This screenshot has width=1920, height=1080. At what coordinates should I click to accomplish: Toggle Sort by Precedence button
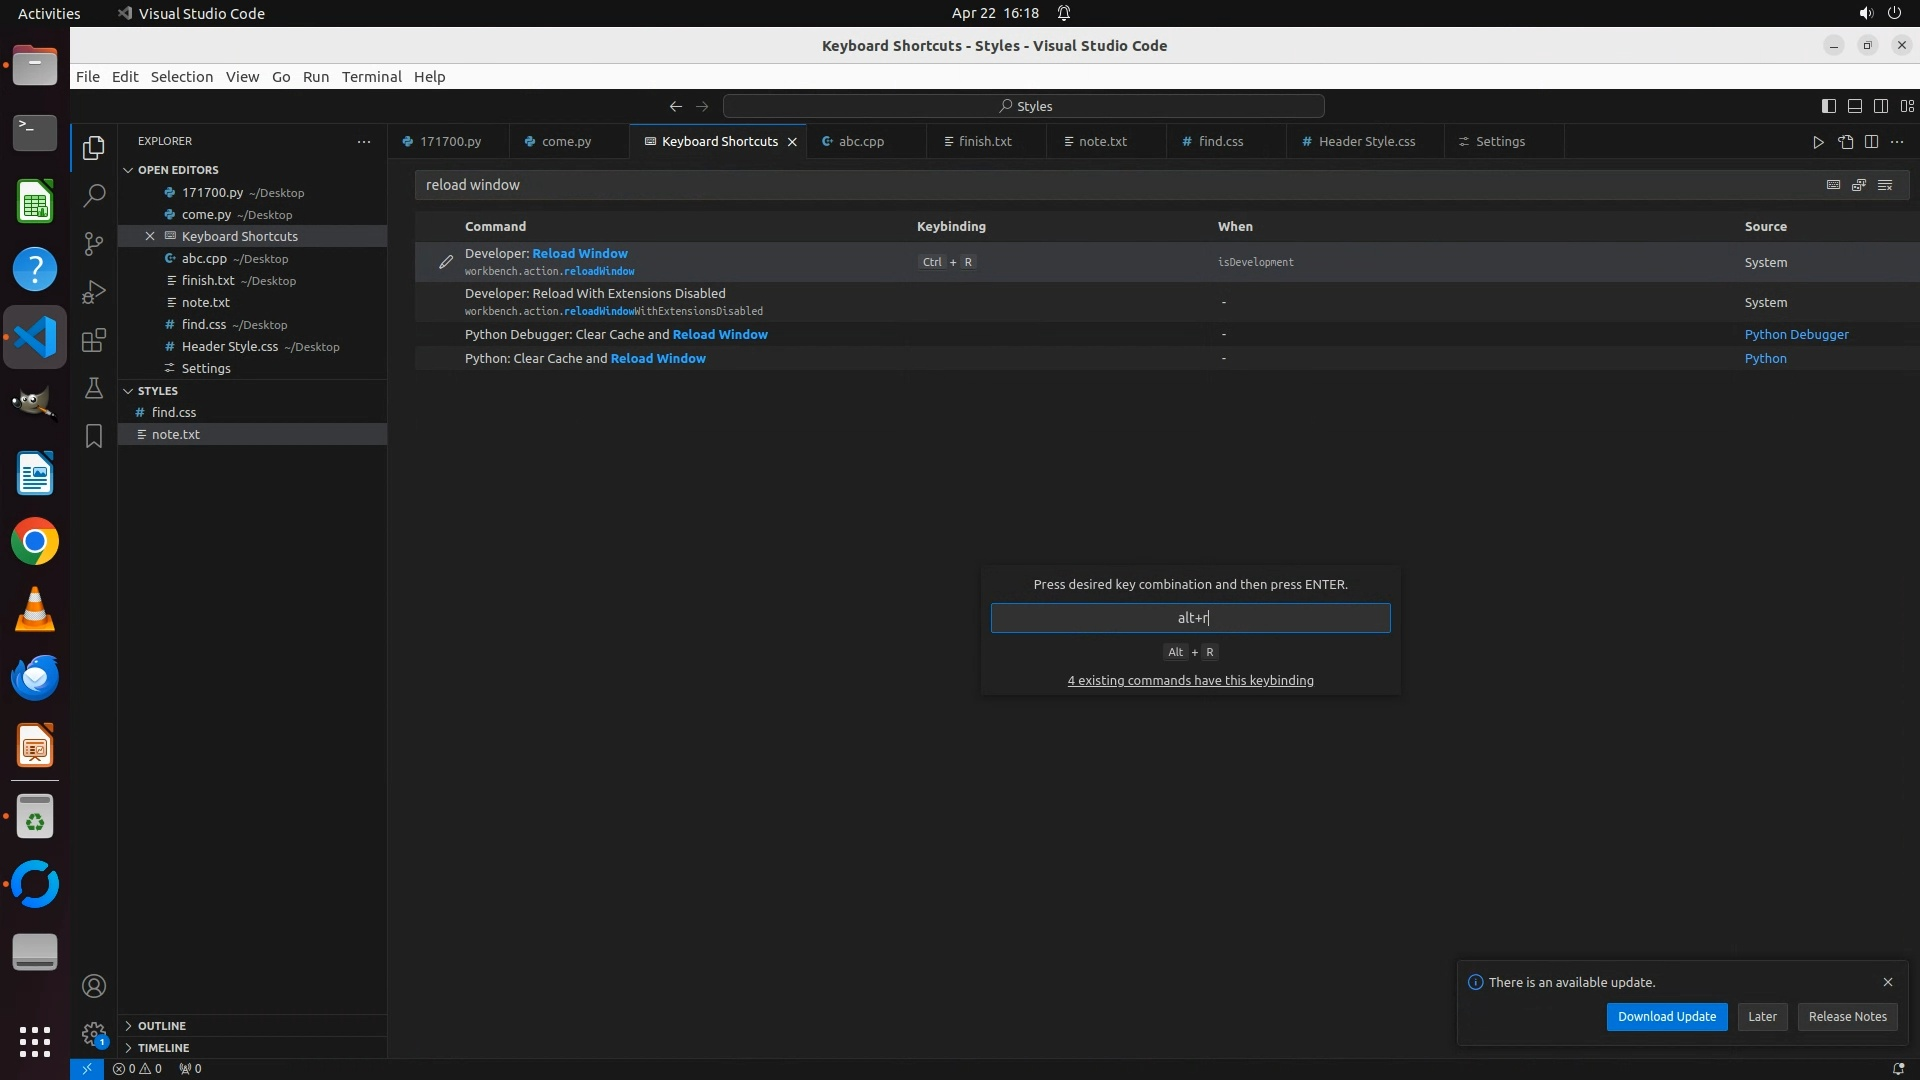pyautogui.click(x=1859, y=185)
